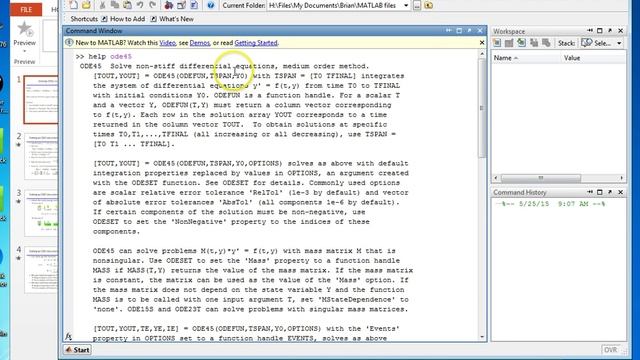Go up one folder level icon
This screenshot has width=640, height=360.
click(x=429, y=5)
